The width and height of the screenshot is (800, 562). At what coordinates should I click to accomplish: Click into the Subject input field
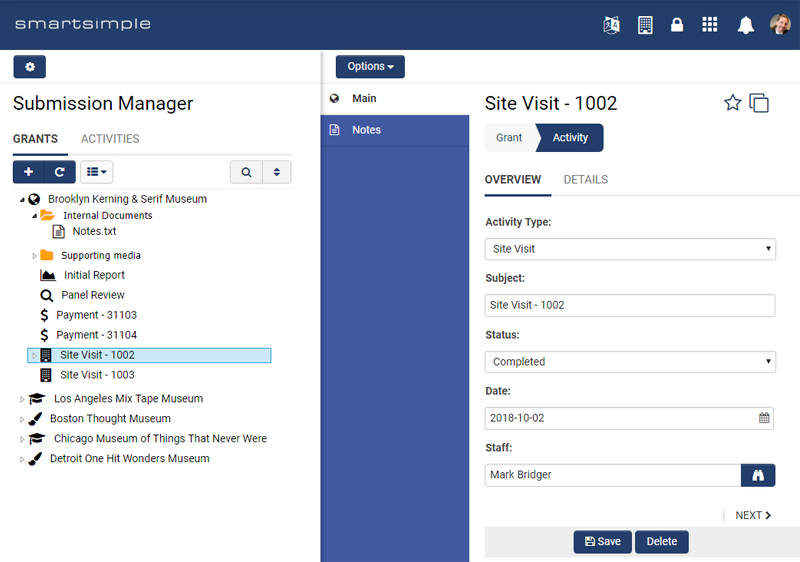tap(630, 305)
